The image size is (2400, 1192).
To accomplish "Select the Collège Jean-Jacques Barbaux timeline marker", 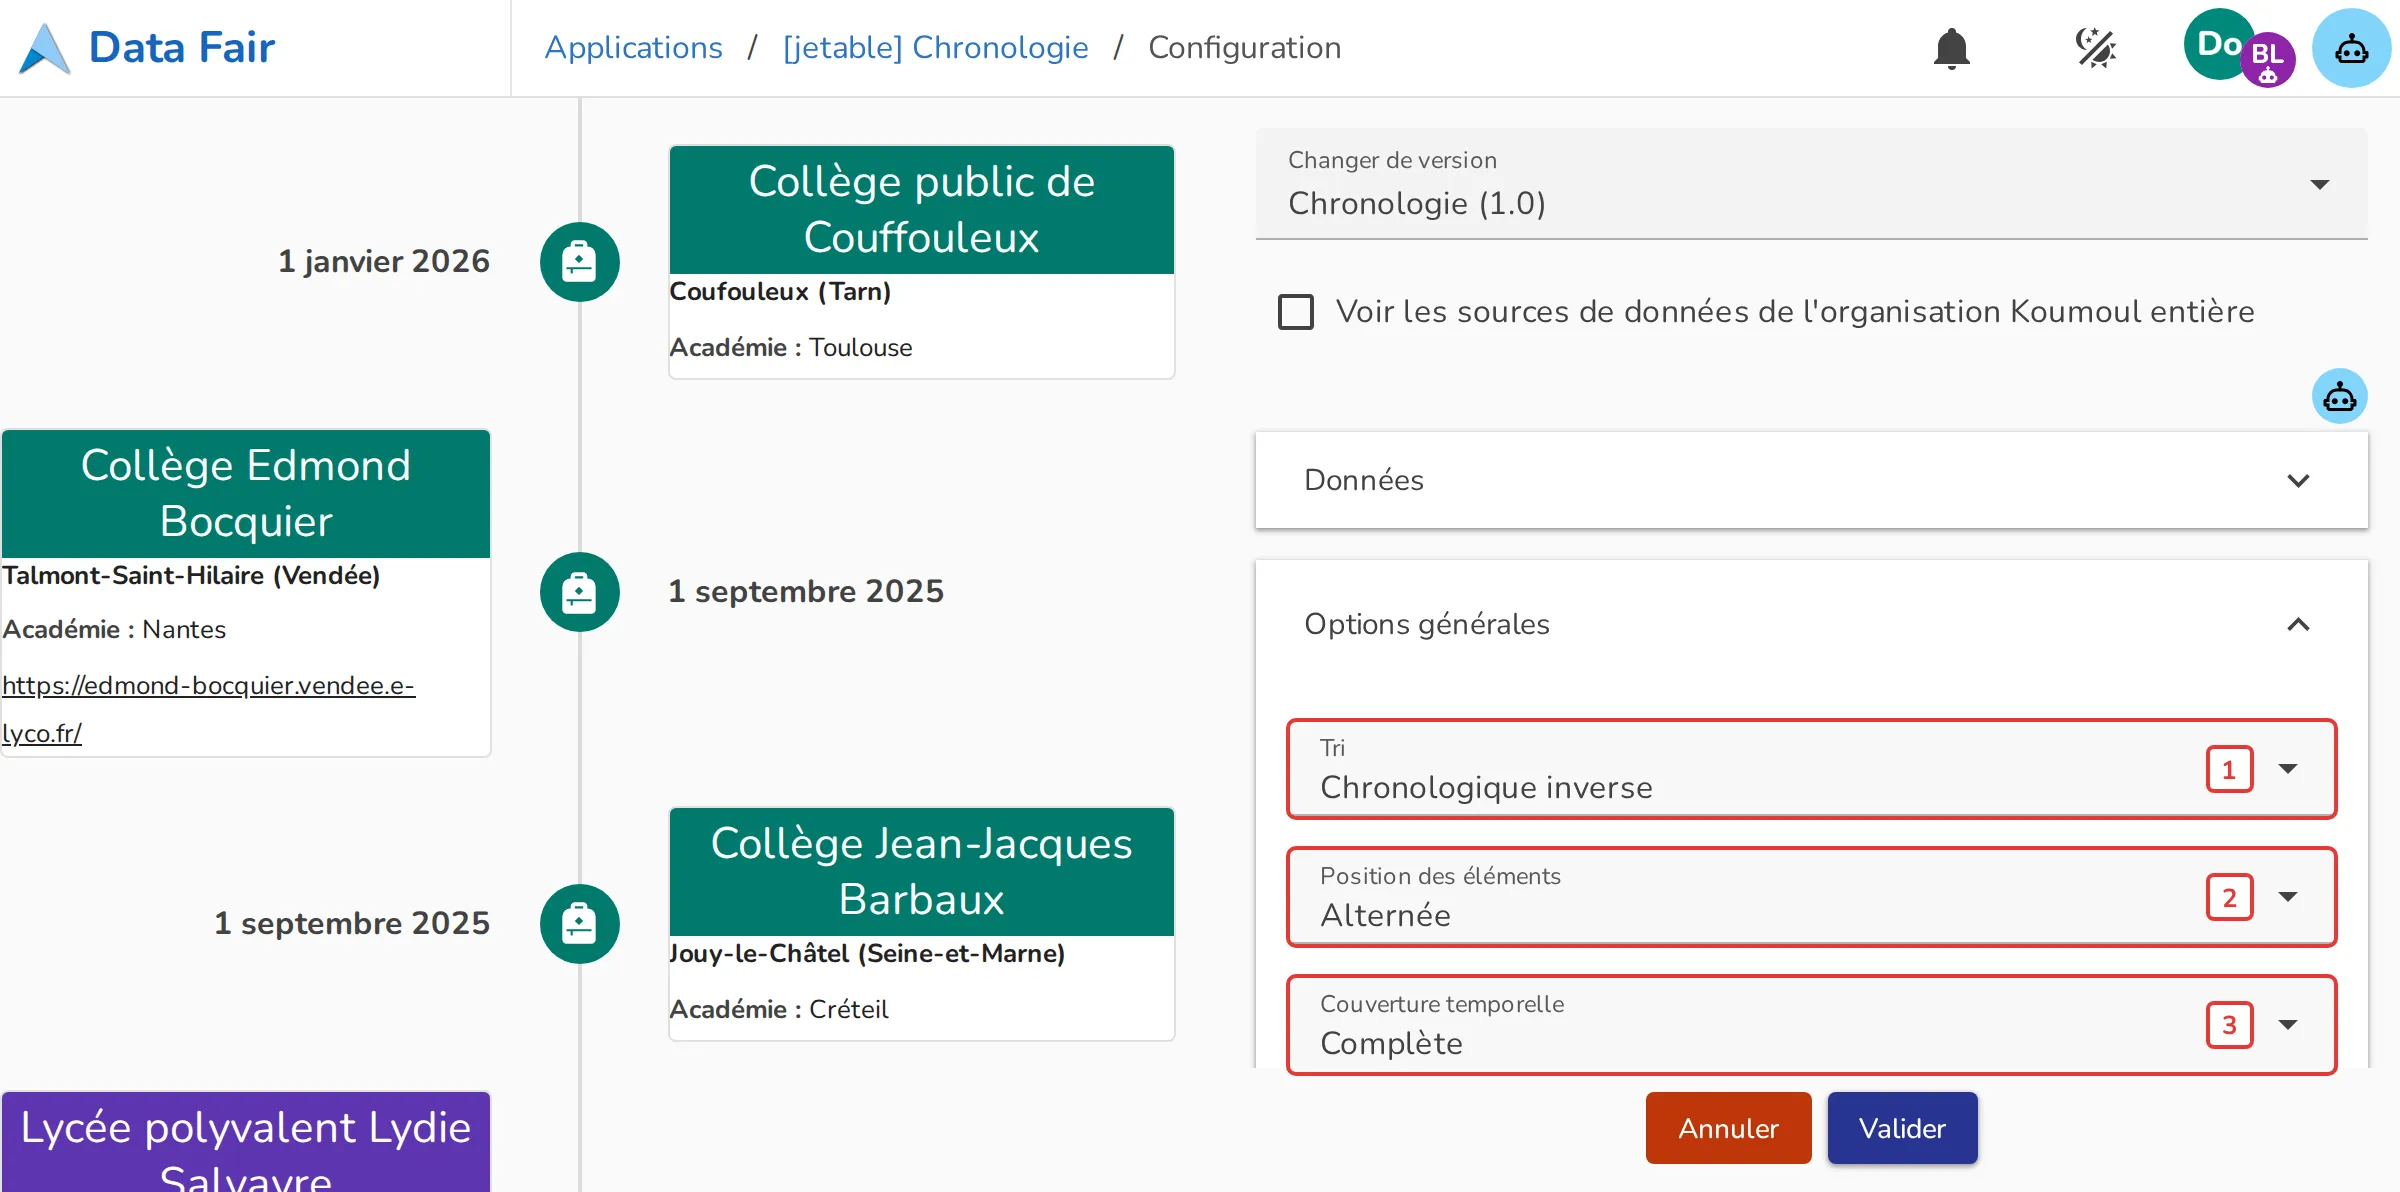I will 580,924.
